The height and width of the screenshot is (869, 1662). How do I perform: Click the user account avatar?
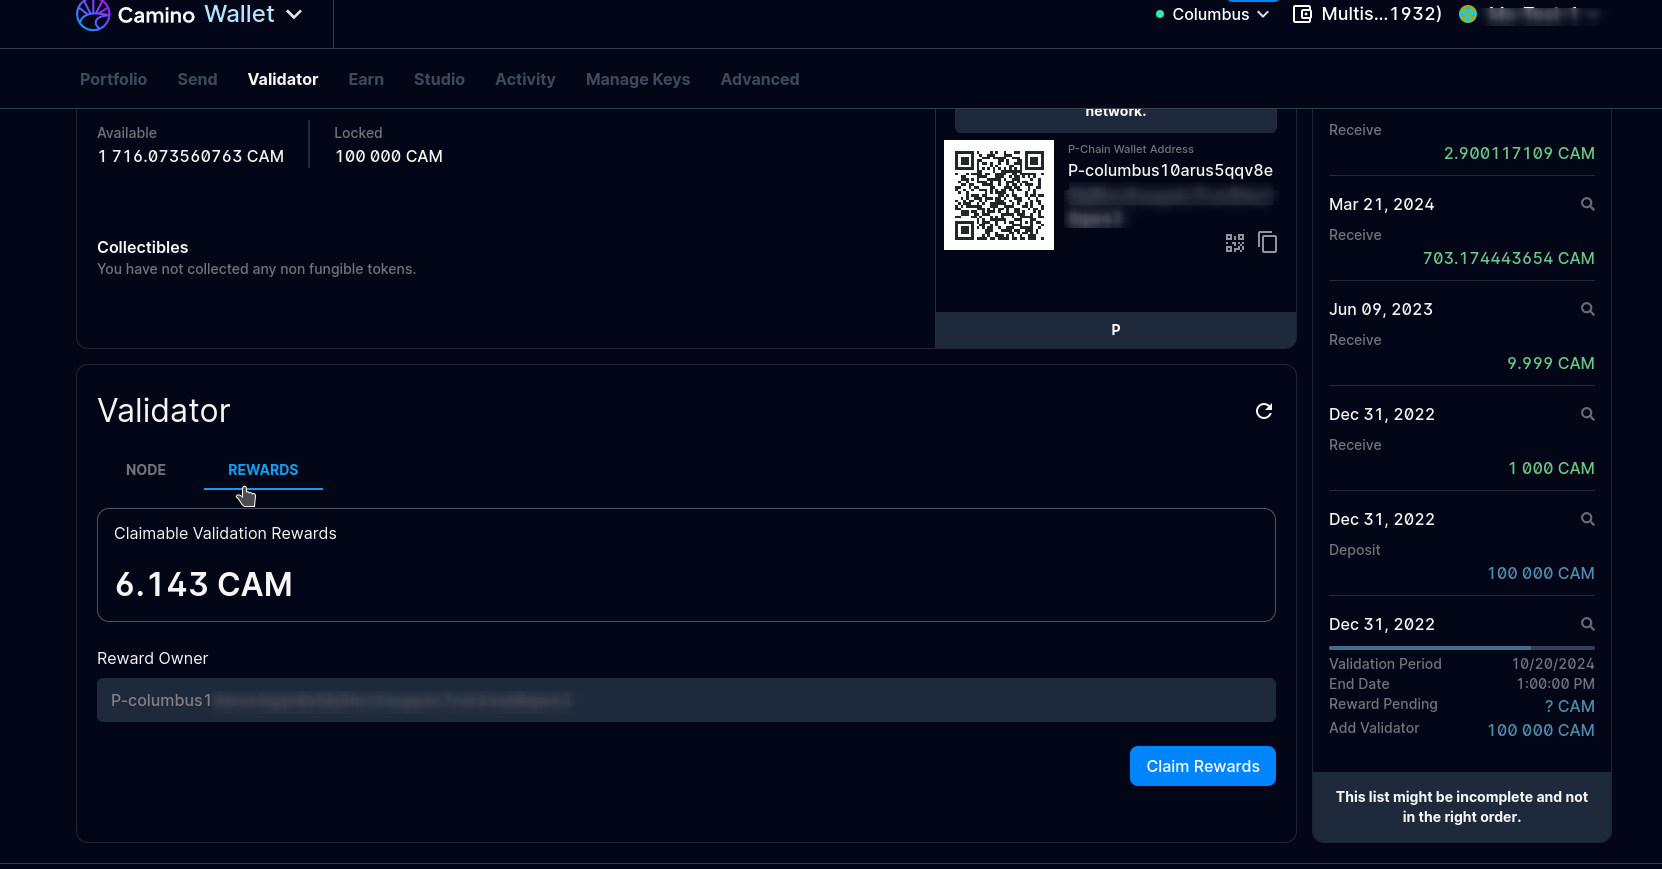tap(1468, 14)
